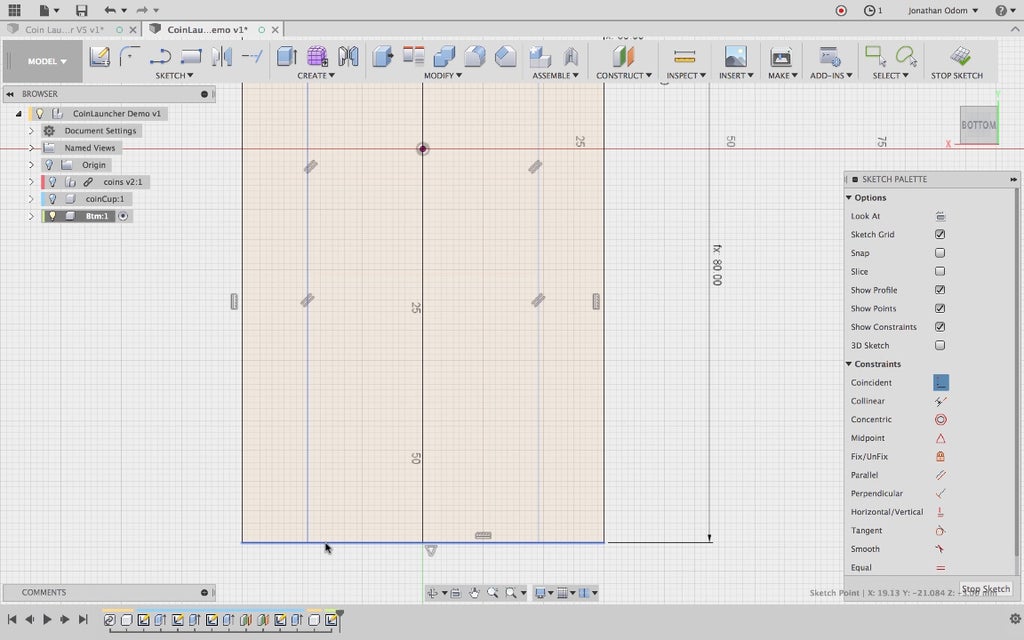Enable the Snap checkbox
The width and height of the screenshot is (1024, 640).
coord(940,253)
